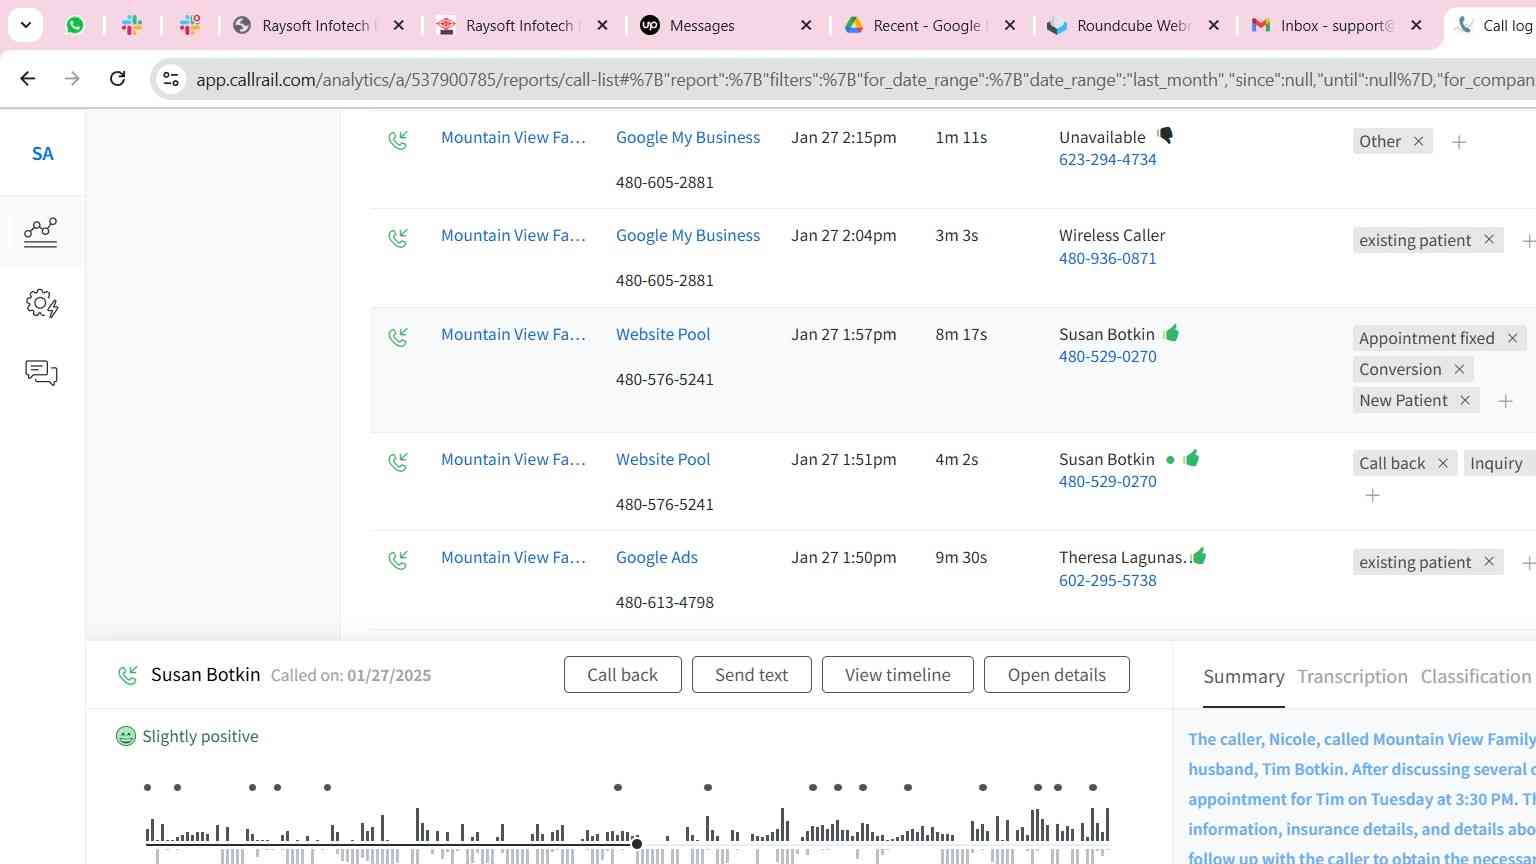Remove the Other tag

coord(1418,142)
